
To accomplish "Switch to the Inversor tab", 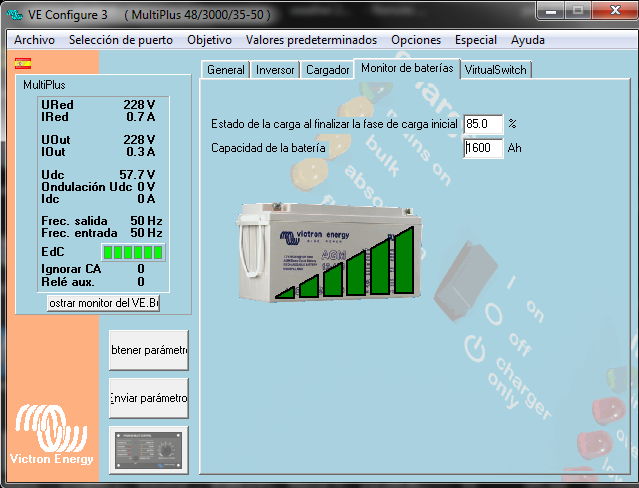I will [275, 70].
